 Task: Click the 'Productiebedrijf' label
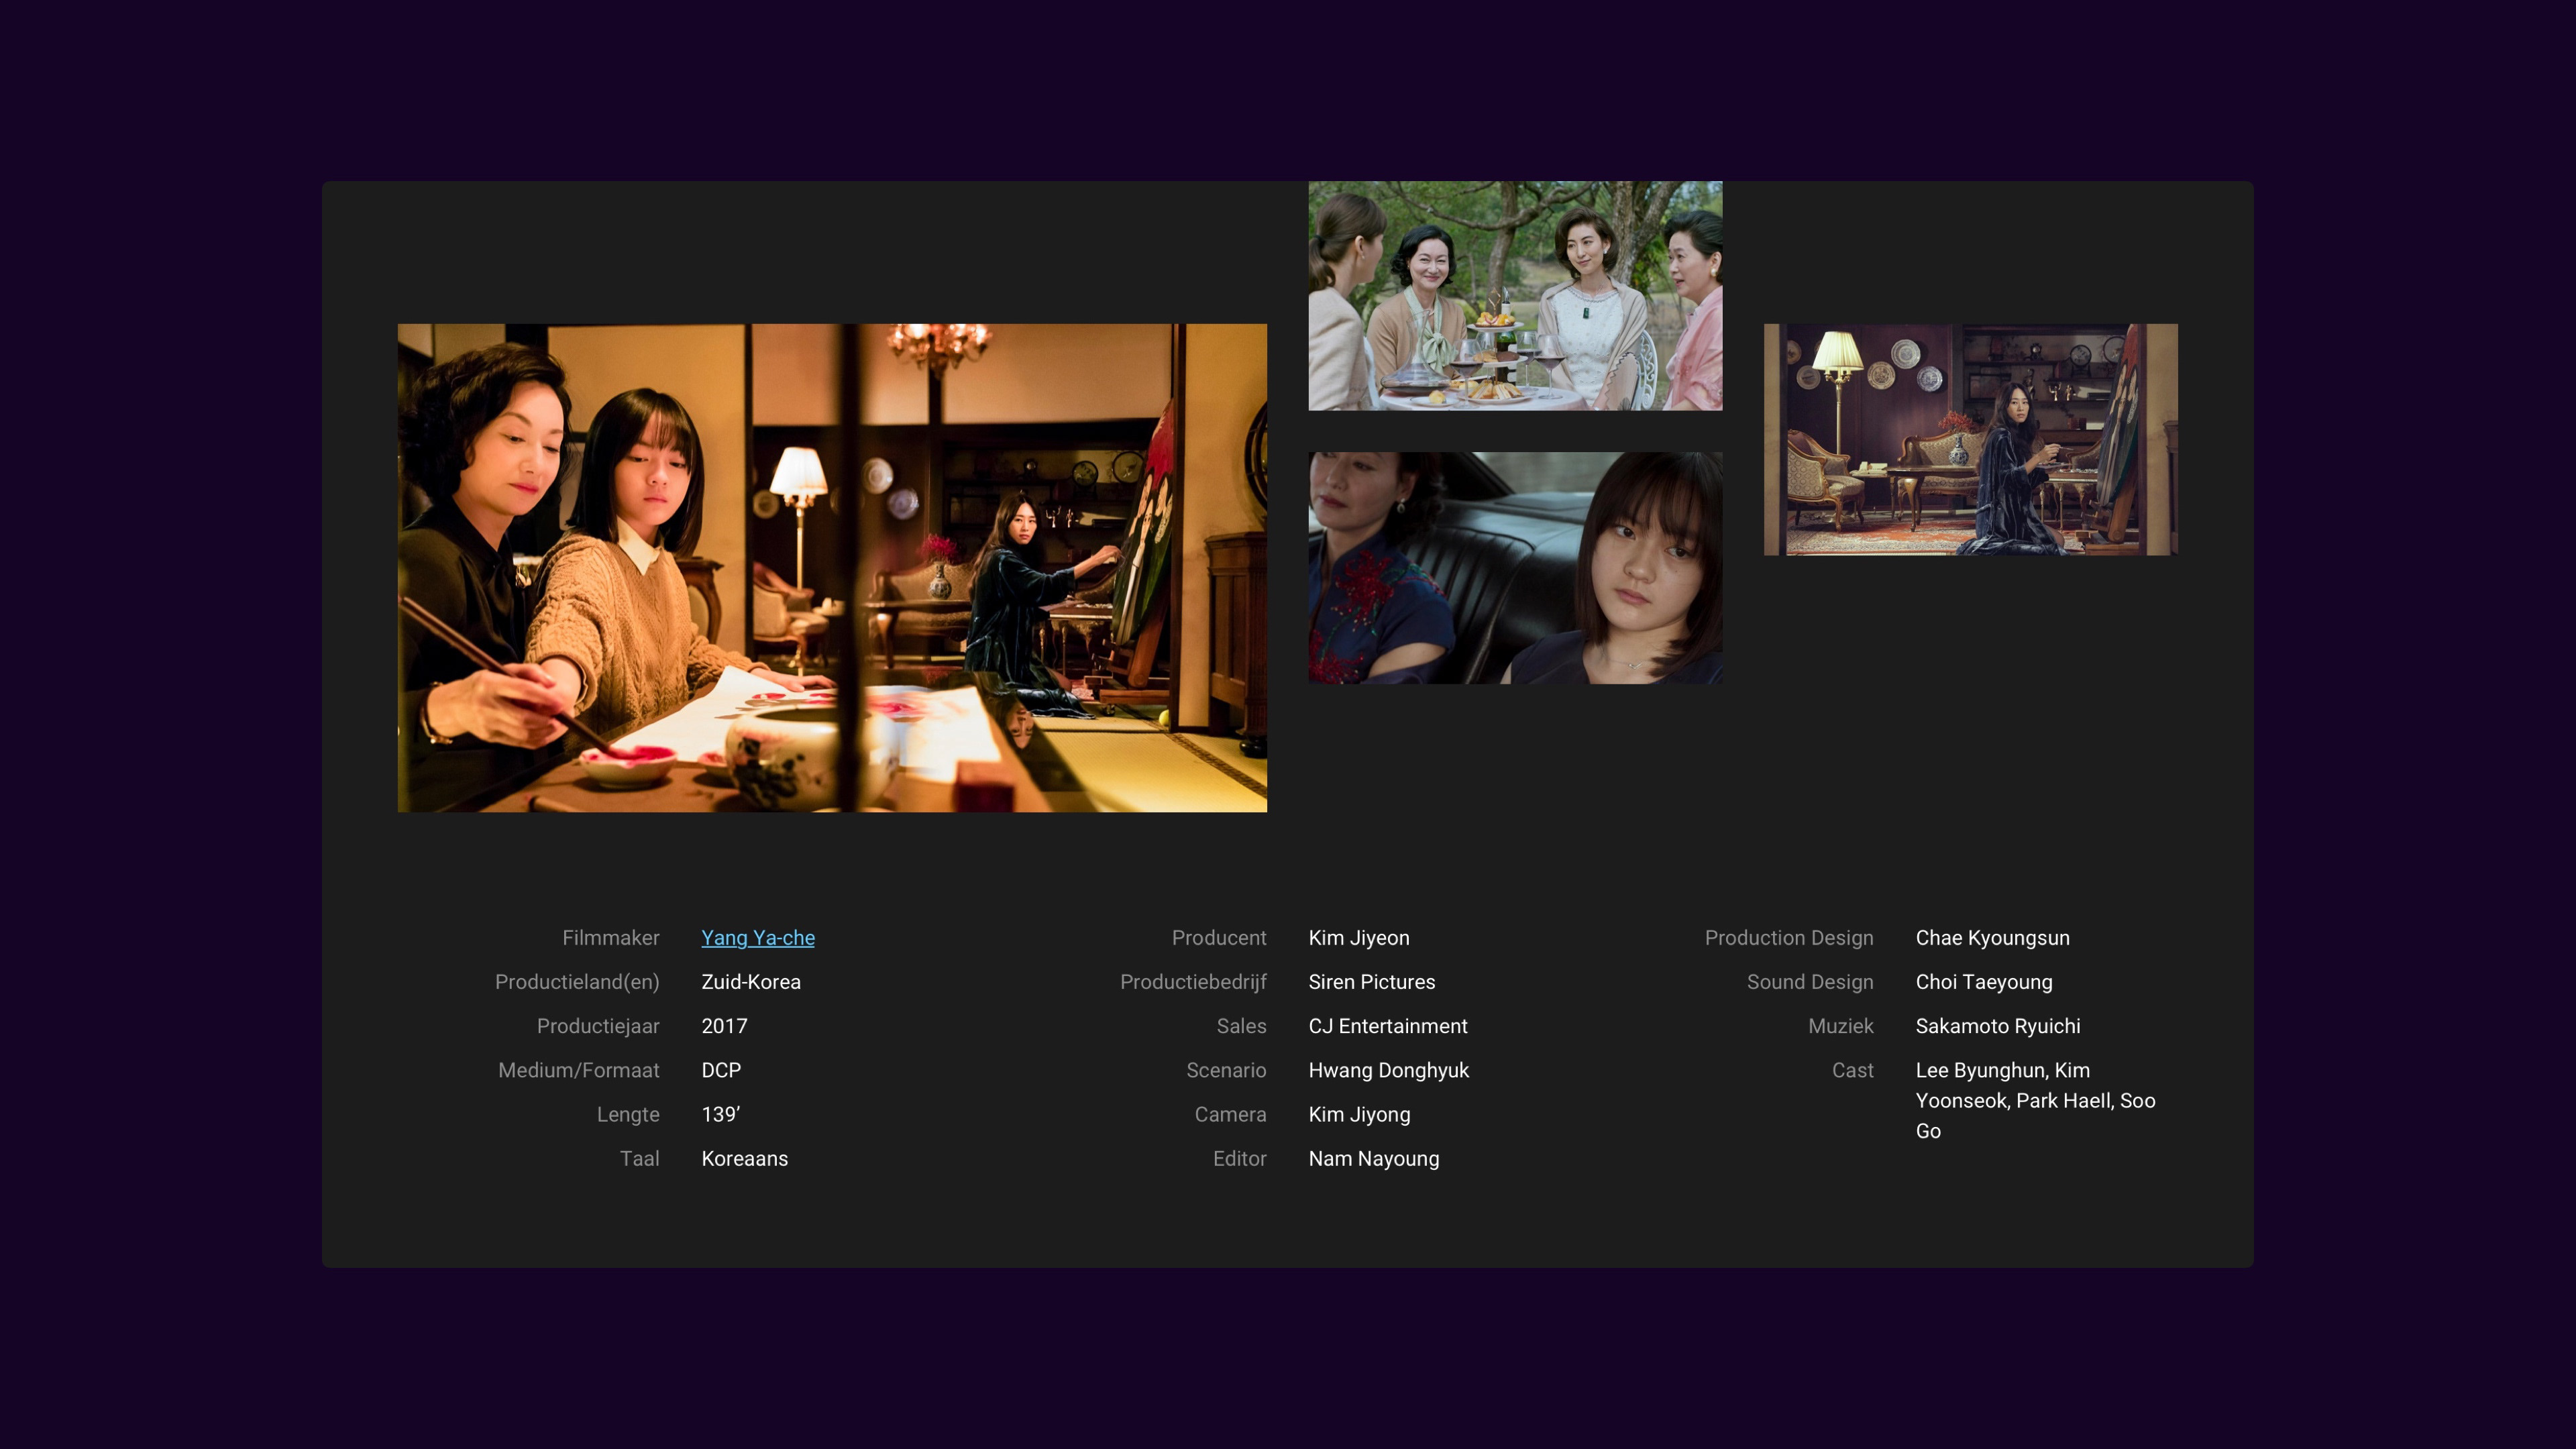(1193, 982)
